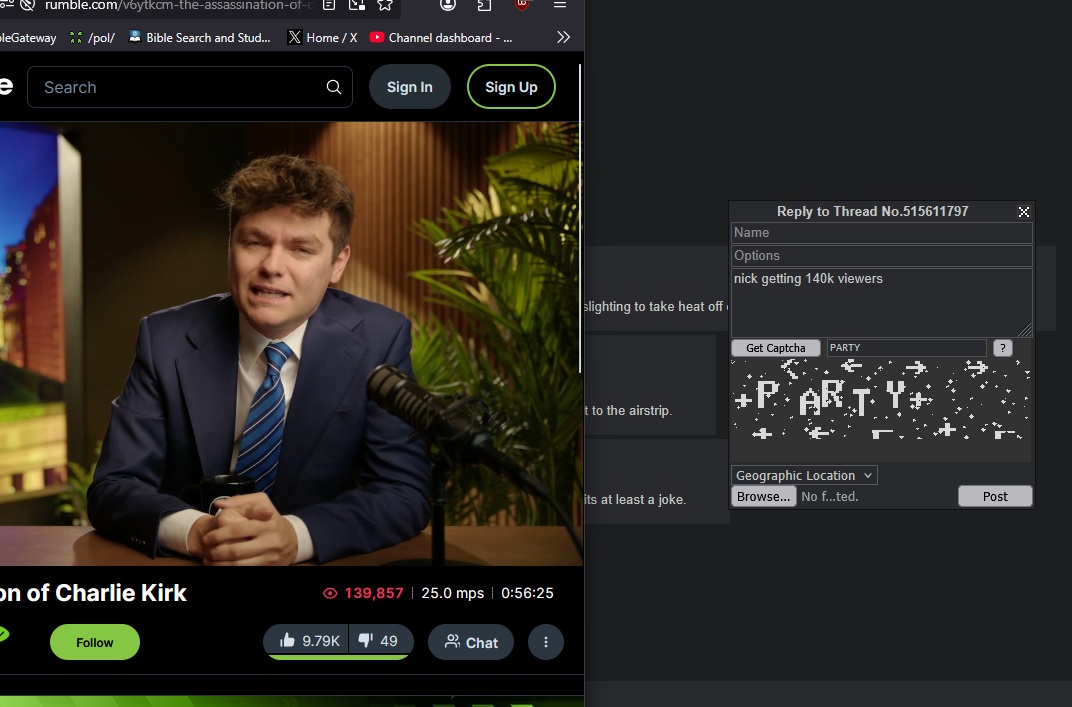This screenshot has height=707, width=1072.
Task: Click the comment box with nick text
Action: pyautogui.click(x=881, y=302)
